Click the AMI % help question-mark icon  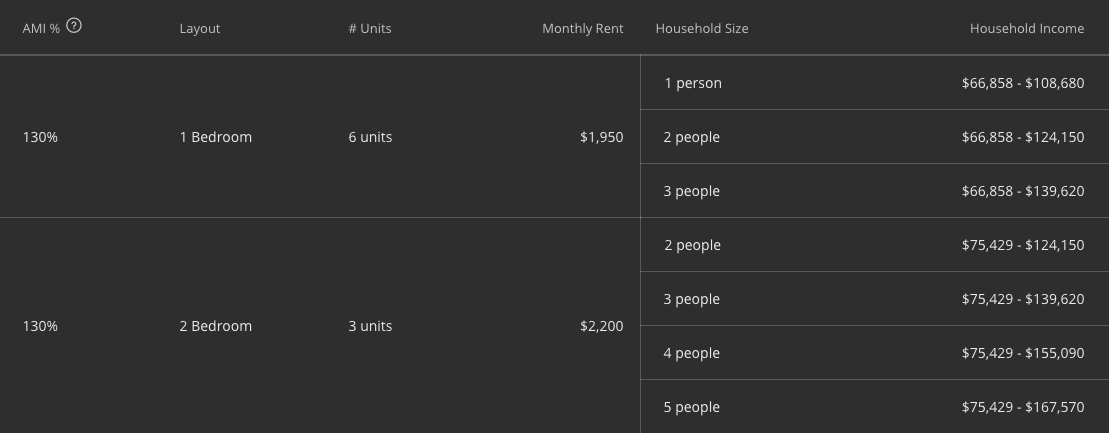point(74,25)
